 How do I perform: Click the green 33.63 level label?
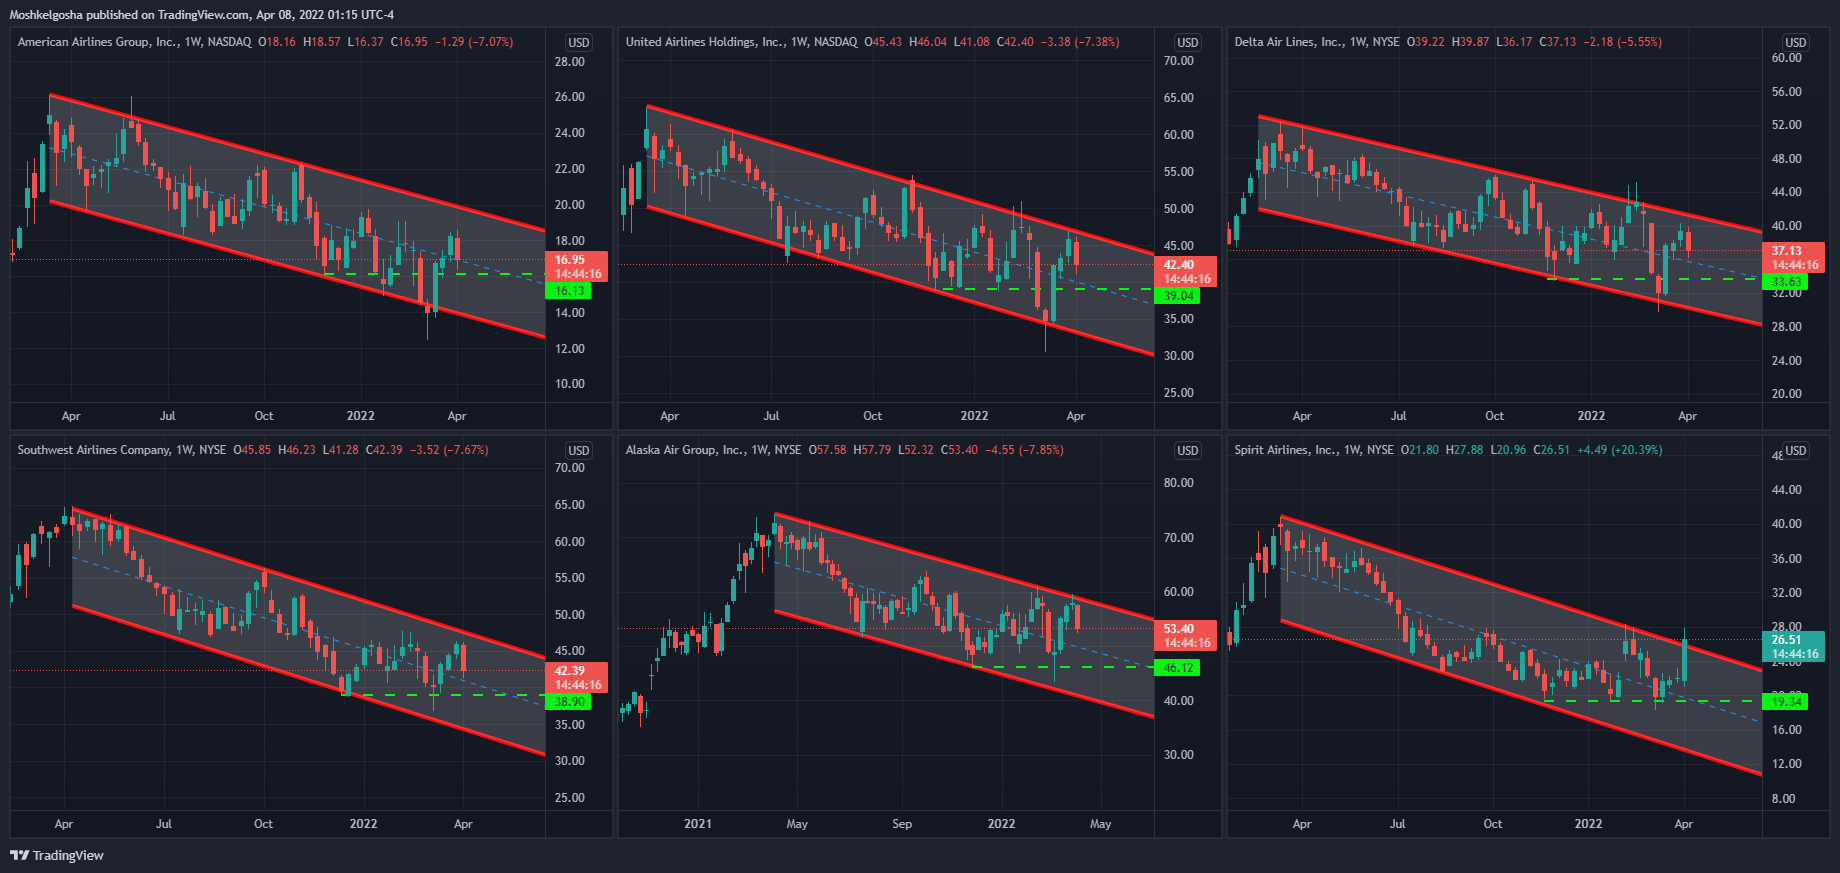click(x=1786, y=282)
